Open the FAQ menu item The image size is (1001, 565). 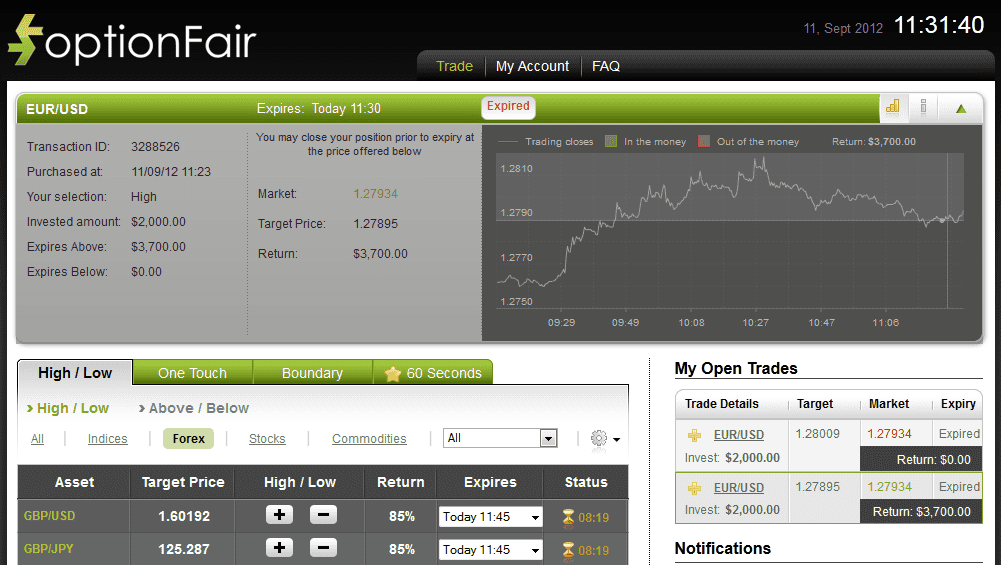click(x=606, y=66)
